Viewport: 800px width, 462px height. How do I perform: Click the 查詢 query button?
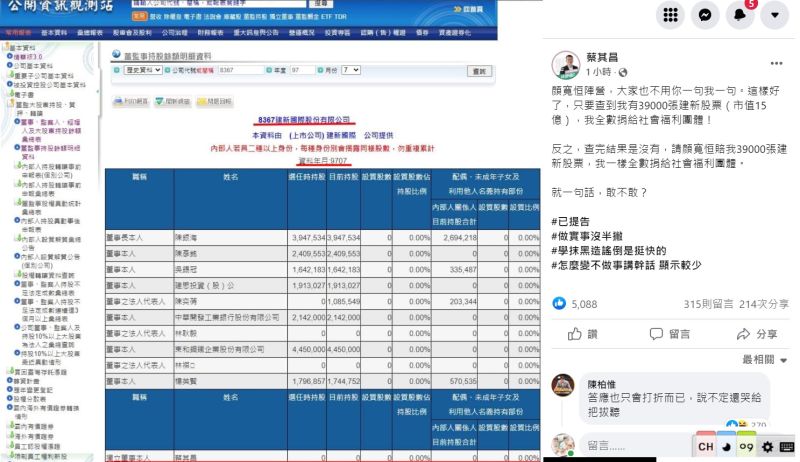pyautogui.click(x=479, y=71)
